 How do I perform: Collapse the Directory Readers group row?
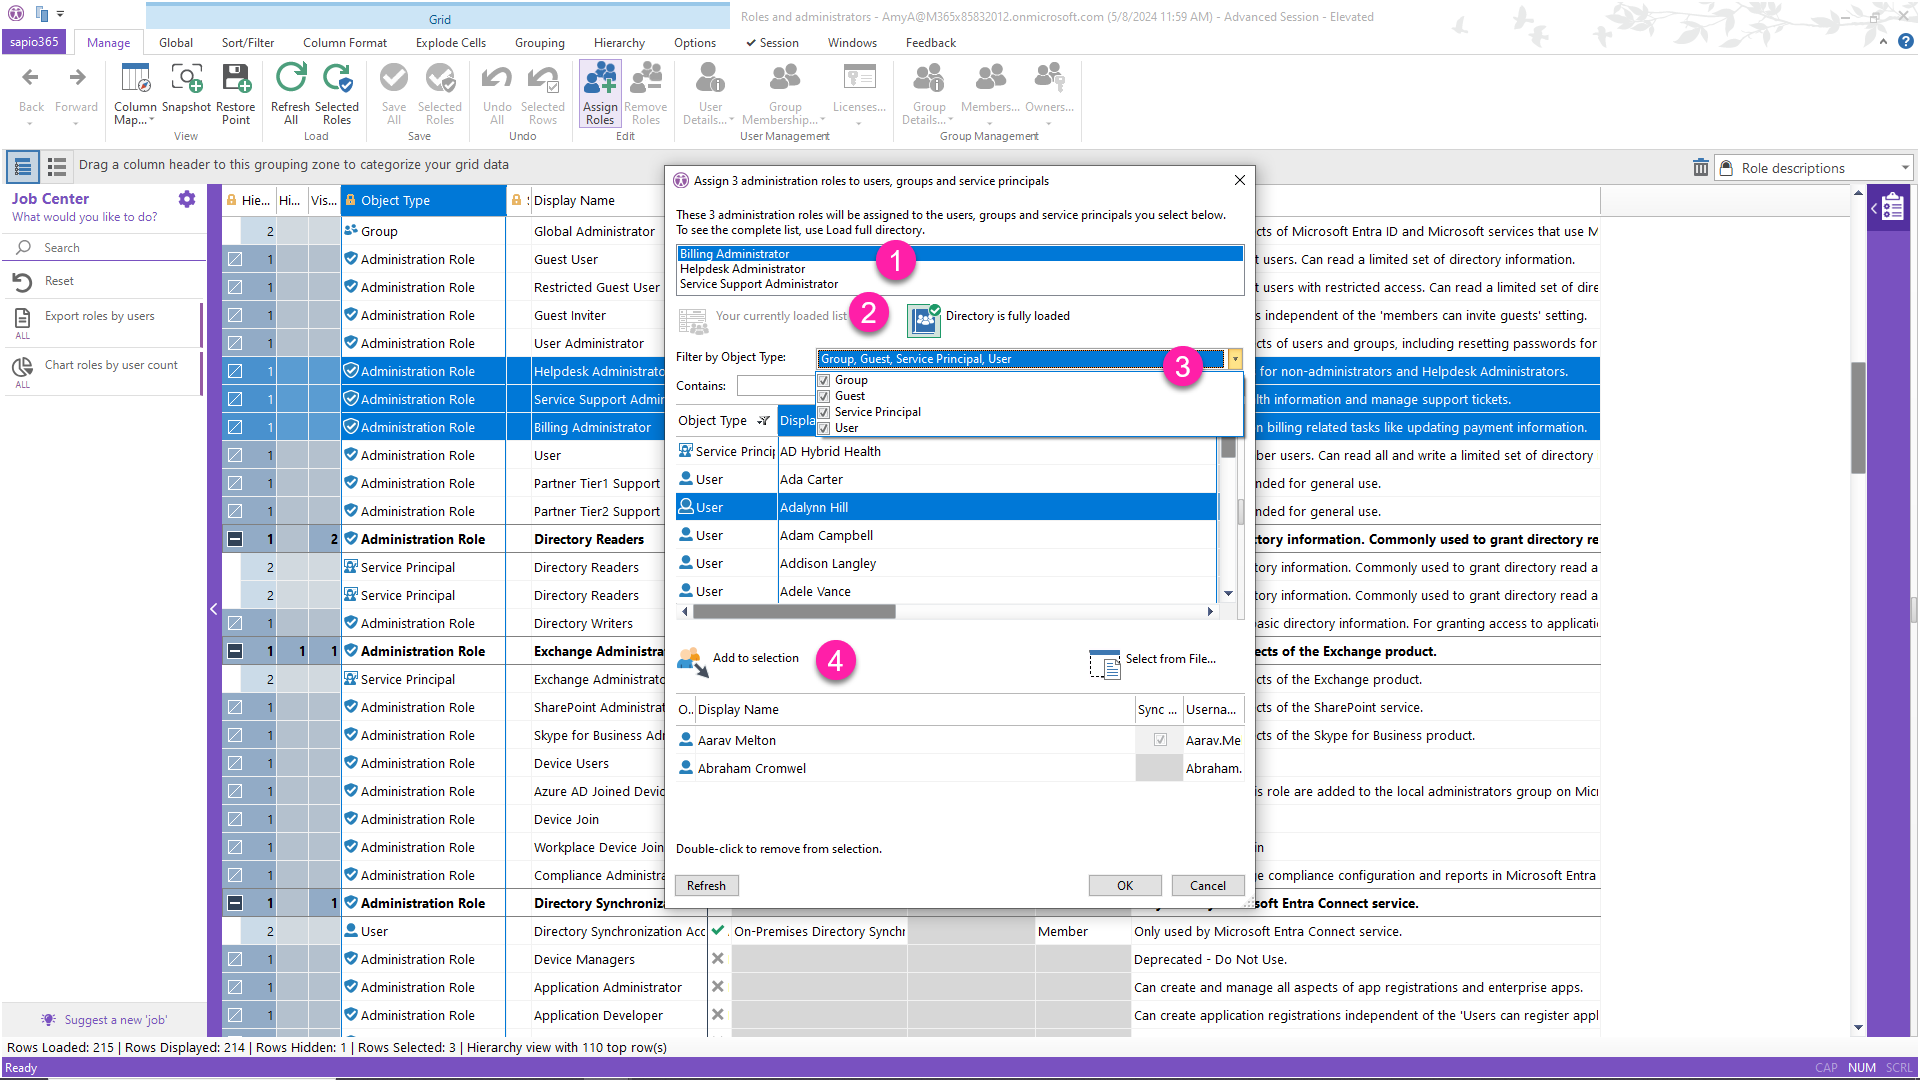tap(235, 539)
